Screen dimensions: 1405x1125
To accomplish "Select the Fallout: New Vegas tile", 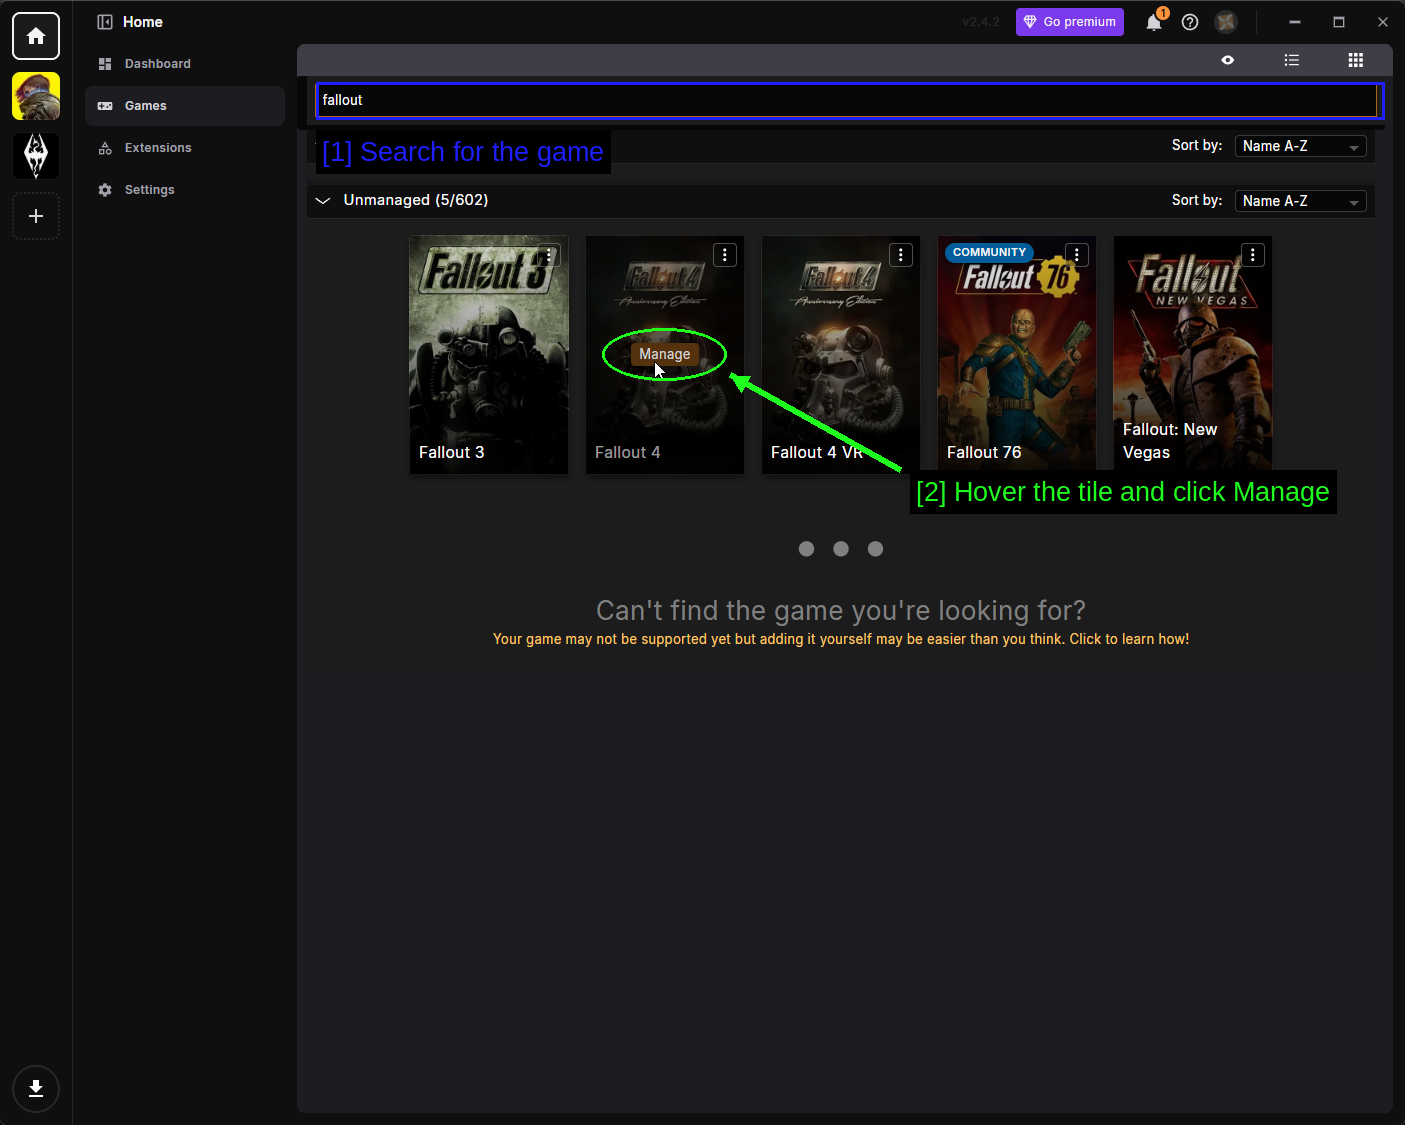I will (x=1193, y=354).
